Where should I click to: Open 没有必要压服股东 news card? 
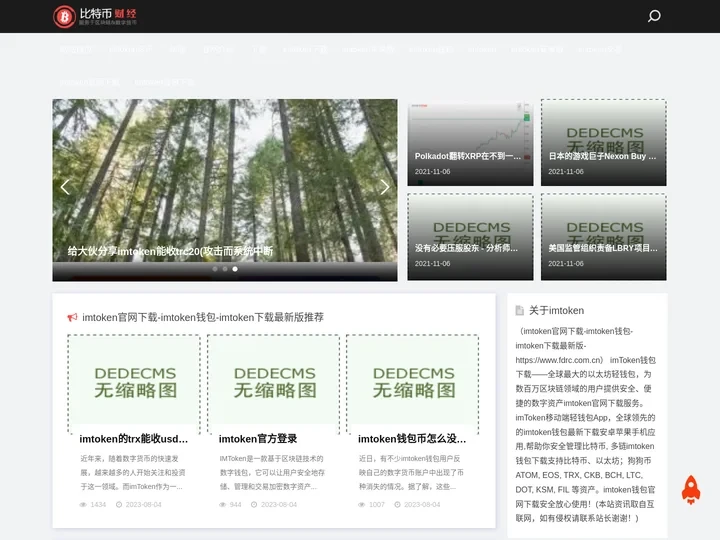coord(470,237)
